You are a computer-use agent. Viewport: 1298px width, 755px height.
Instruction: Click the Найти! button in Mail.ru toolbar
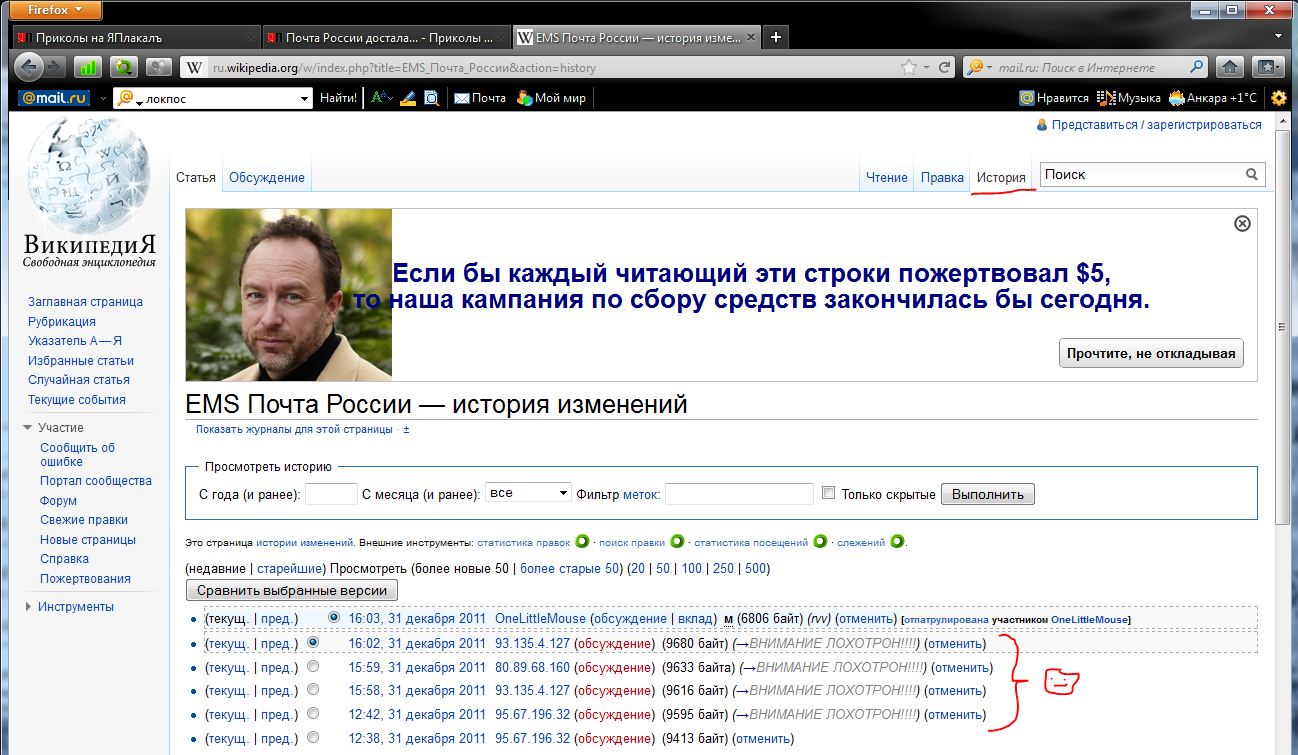tap(338, 98)
